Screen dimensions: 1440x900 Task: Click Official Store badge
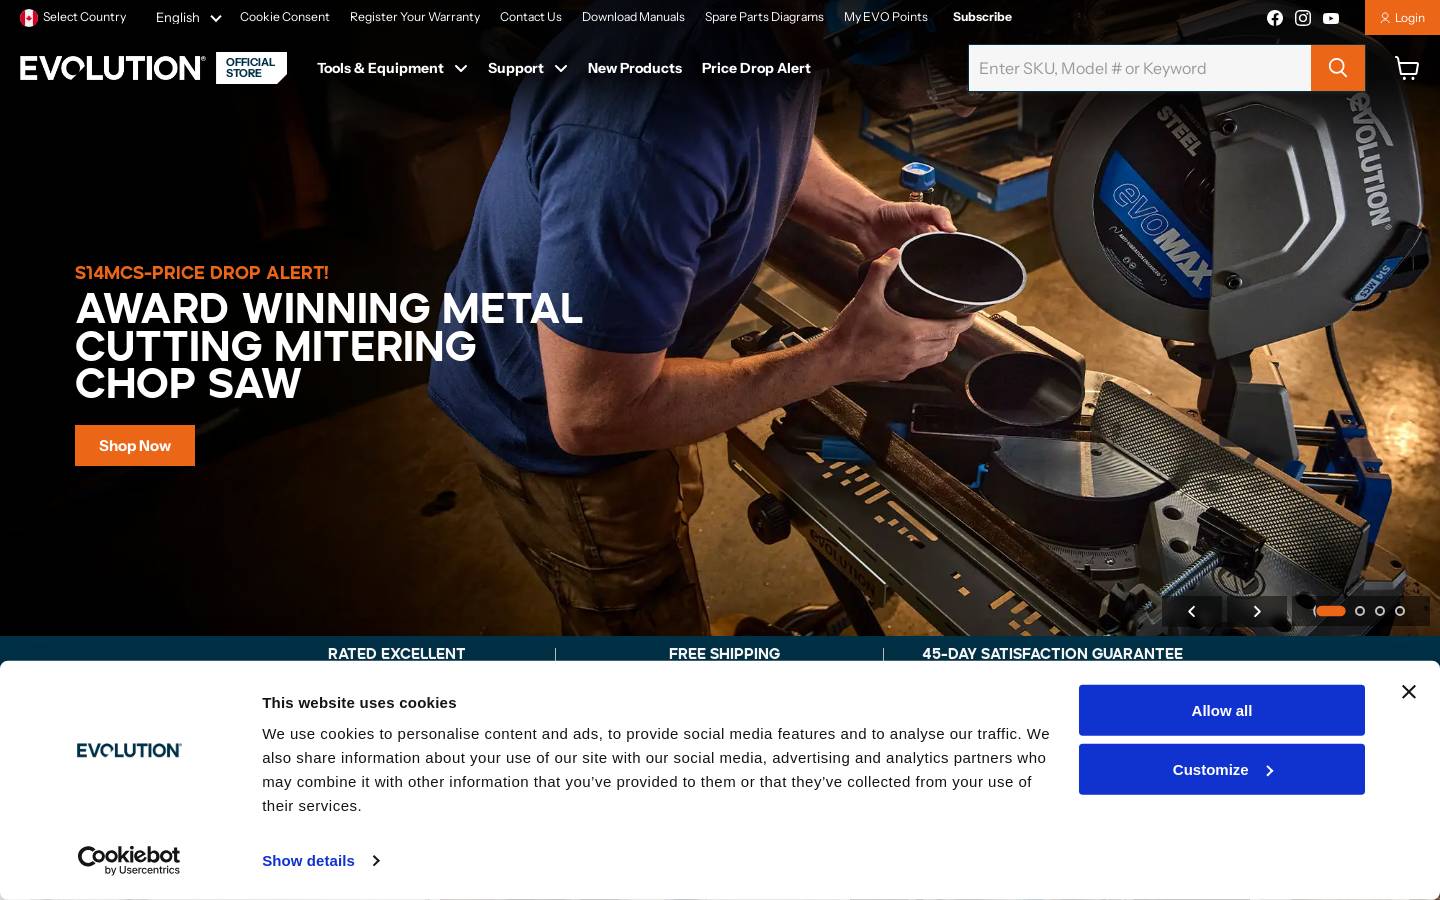coord(251,68)
